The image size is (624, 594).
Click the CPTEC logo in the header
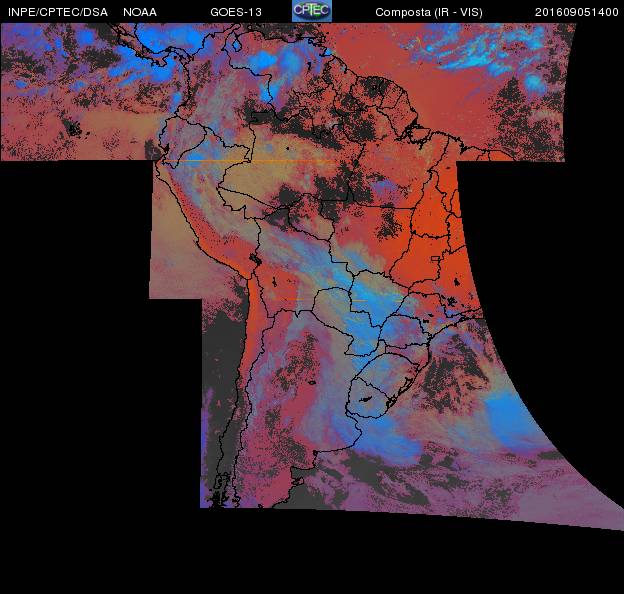click(312, 11)
